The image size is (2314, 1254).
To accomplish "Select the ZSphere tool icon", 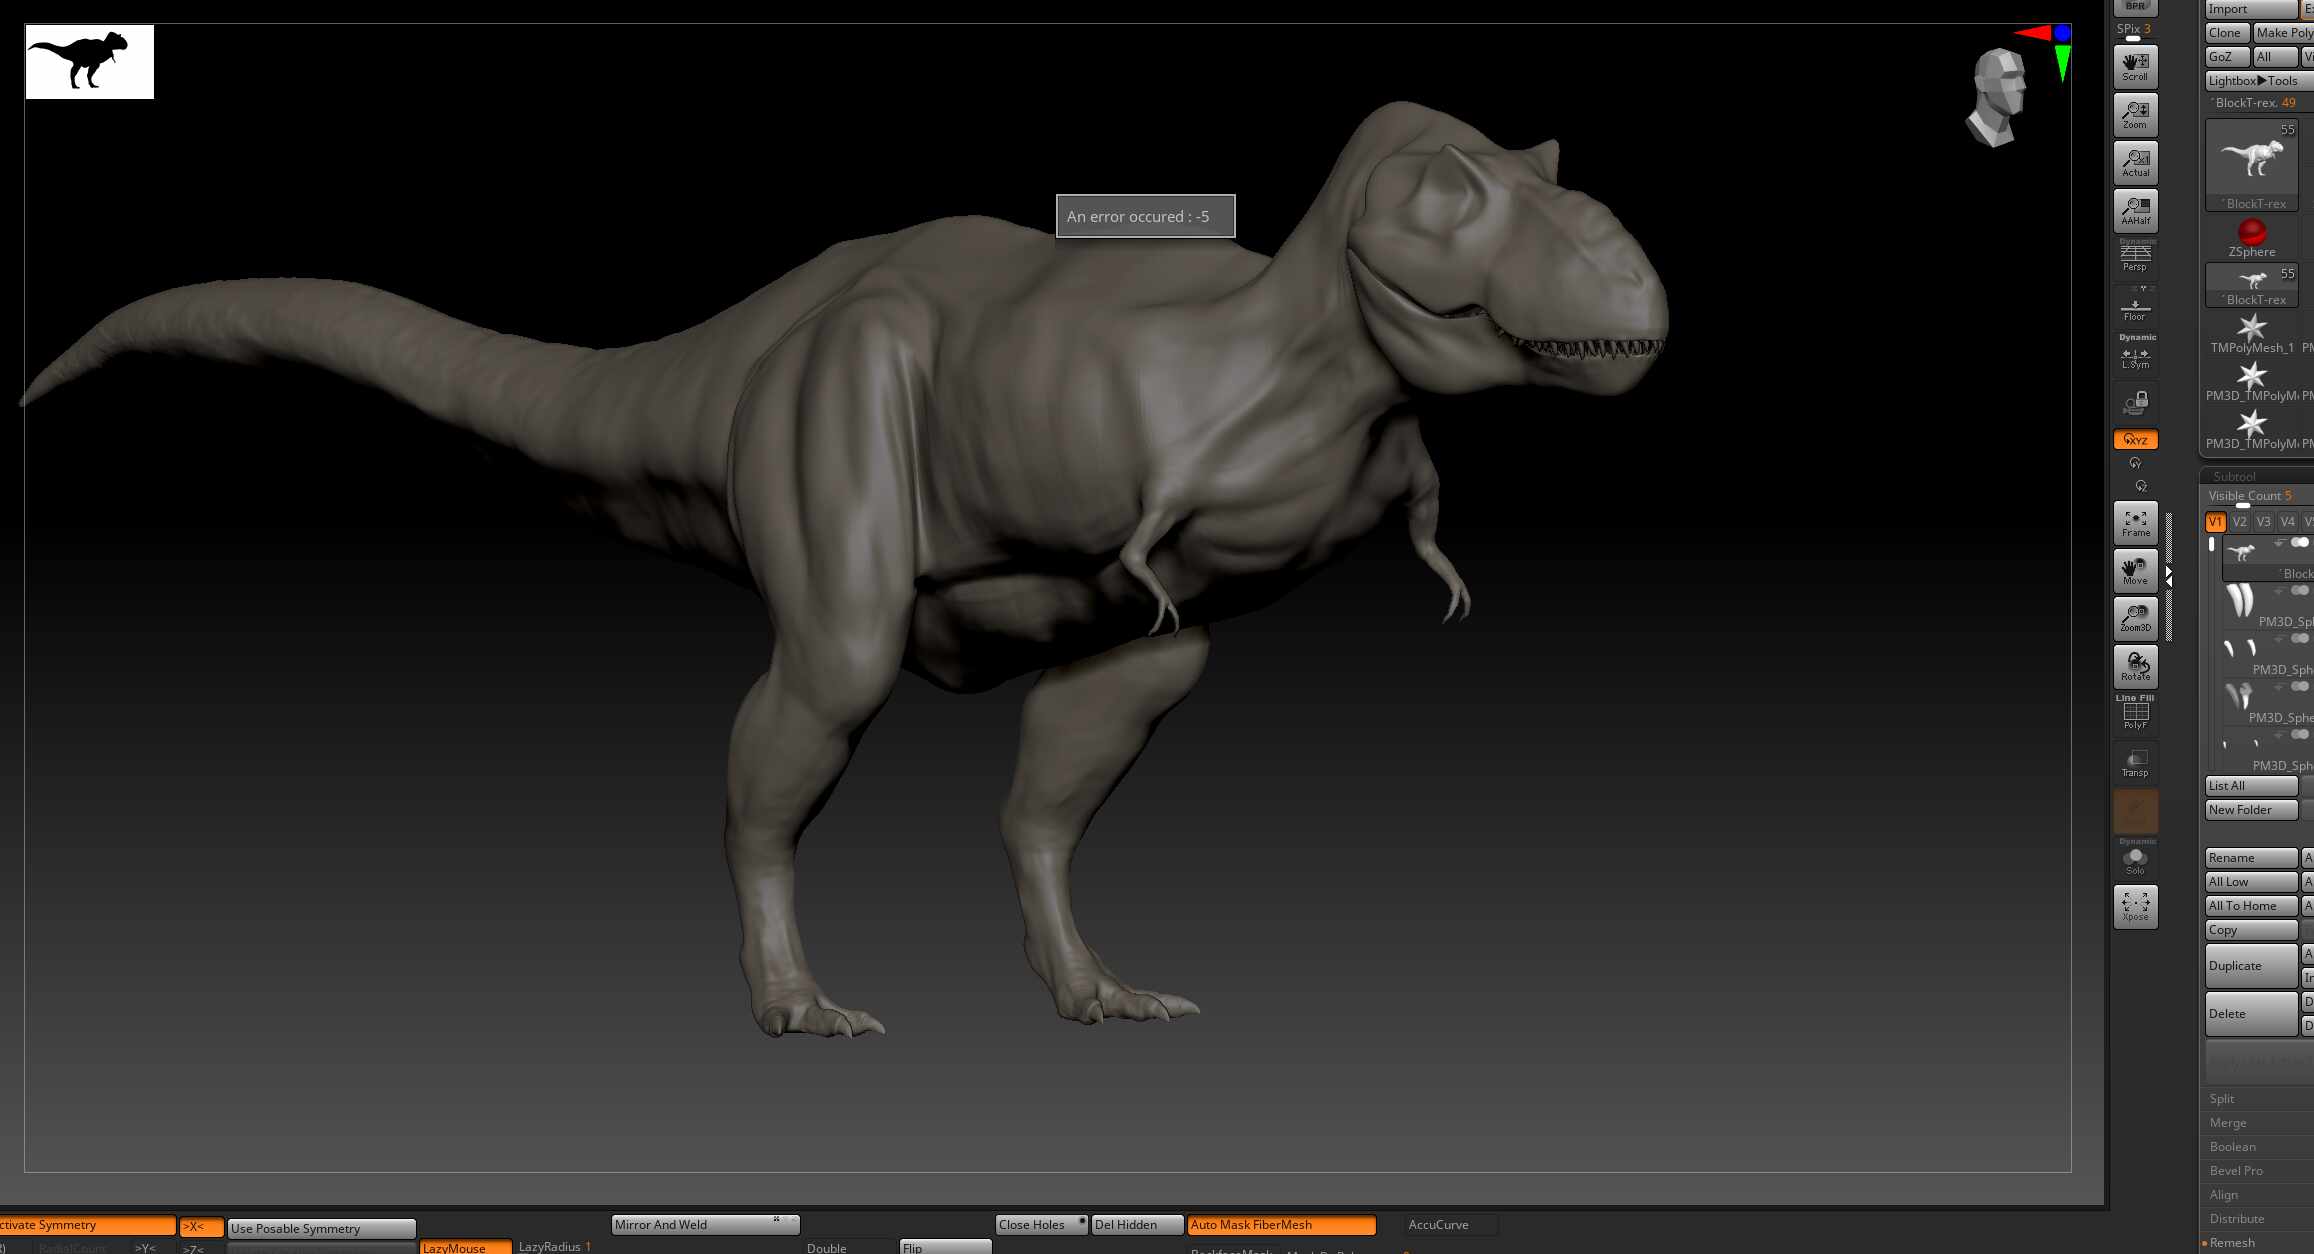I will pos(2251,236).
